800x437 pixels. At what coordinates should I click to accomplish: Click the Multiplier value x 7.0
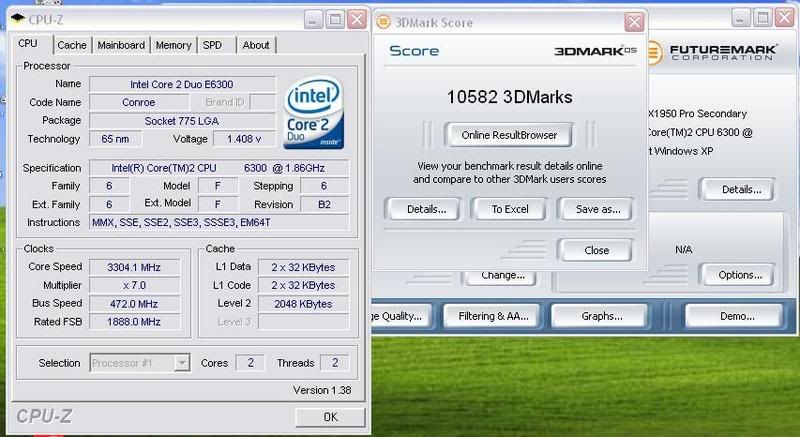[134, 285]
